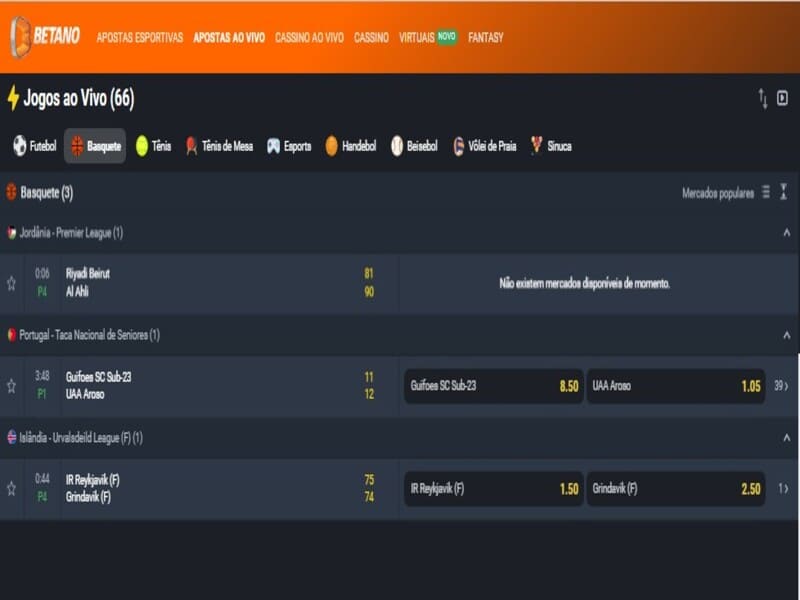800x600 pixels.
Task: Click the Basquete (3) section heading
Action: [46, 193]
